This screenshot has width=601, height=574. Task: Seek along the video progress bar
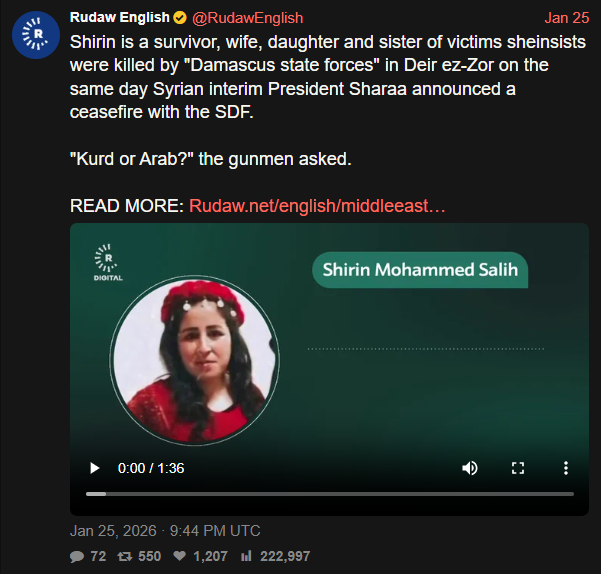click(330, 494)
